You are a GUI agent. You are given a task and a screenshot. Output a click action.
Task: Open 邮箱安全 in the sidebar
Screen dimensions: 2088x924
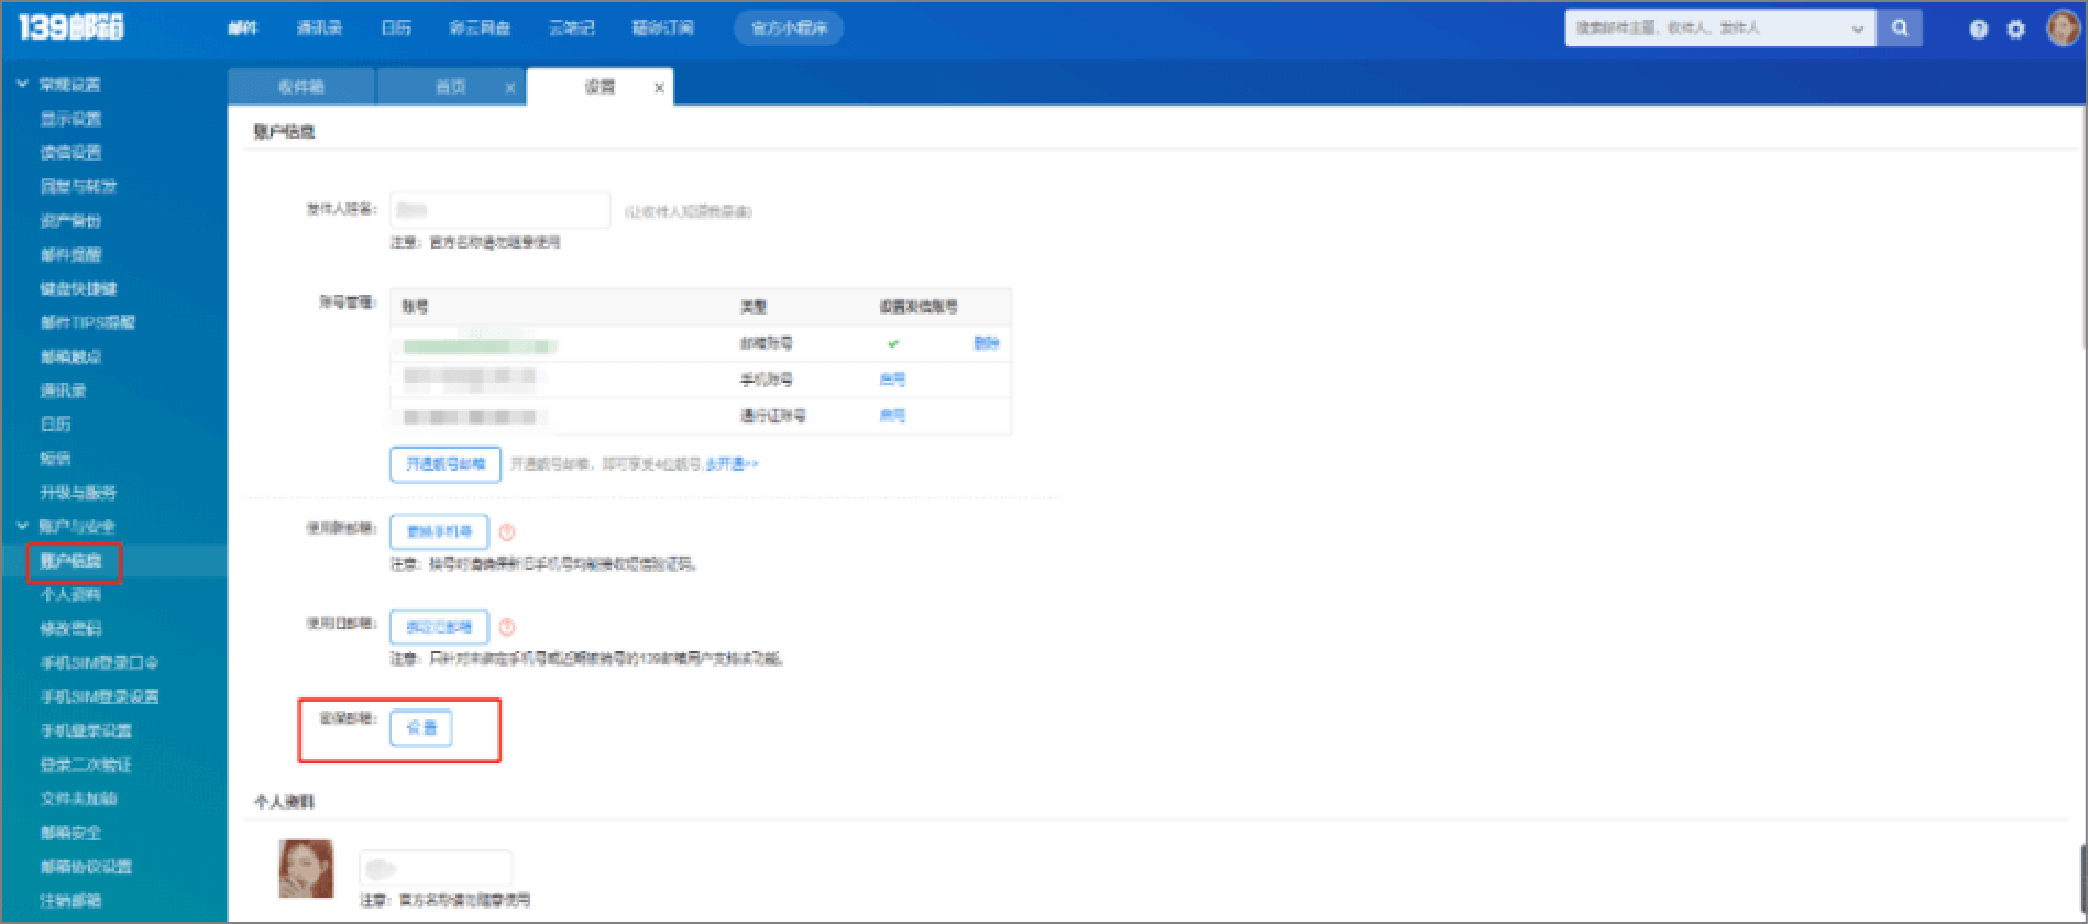pos(71,832)
